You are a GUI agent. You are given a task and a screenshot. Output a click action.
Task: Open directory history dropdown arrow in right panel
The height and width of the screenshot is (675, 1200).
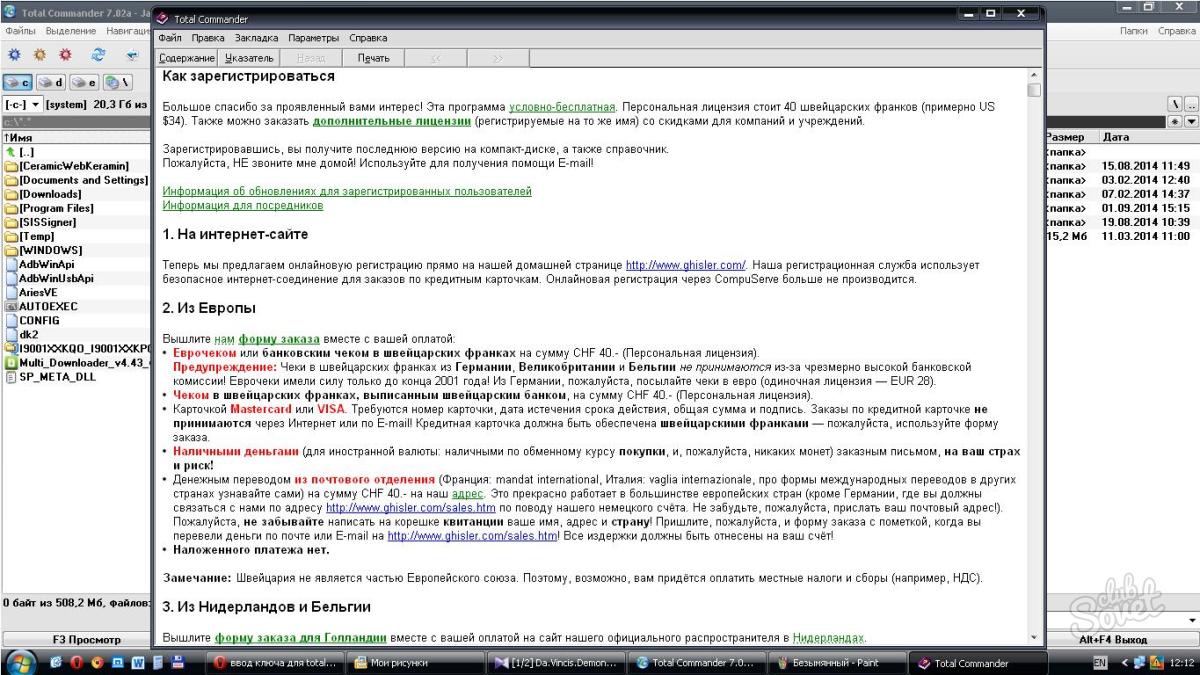tap(1191, 121)
